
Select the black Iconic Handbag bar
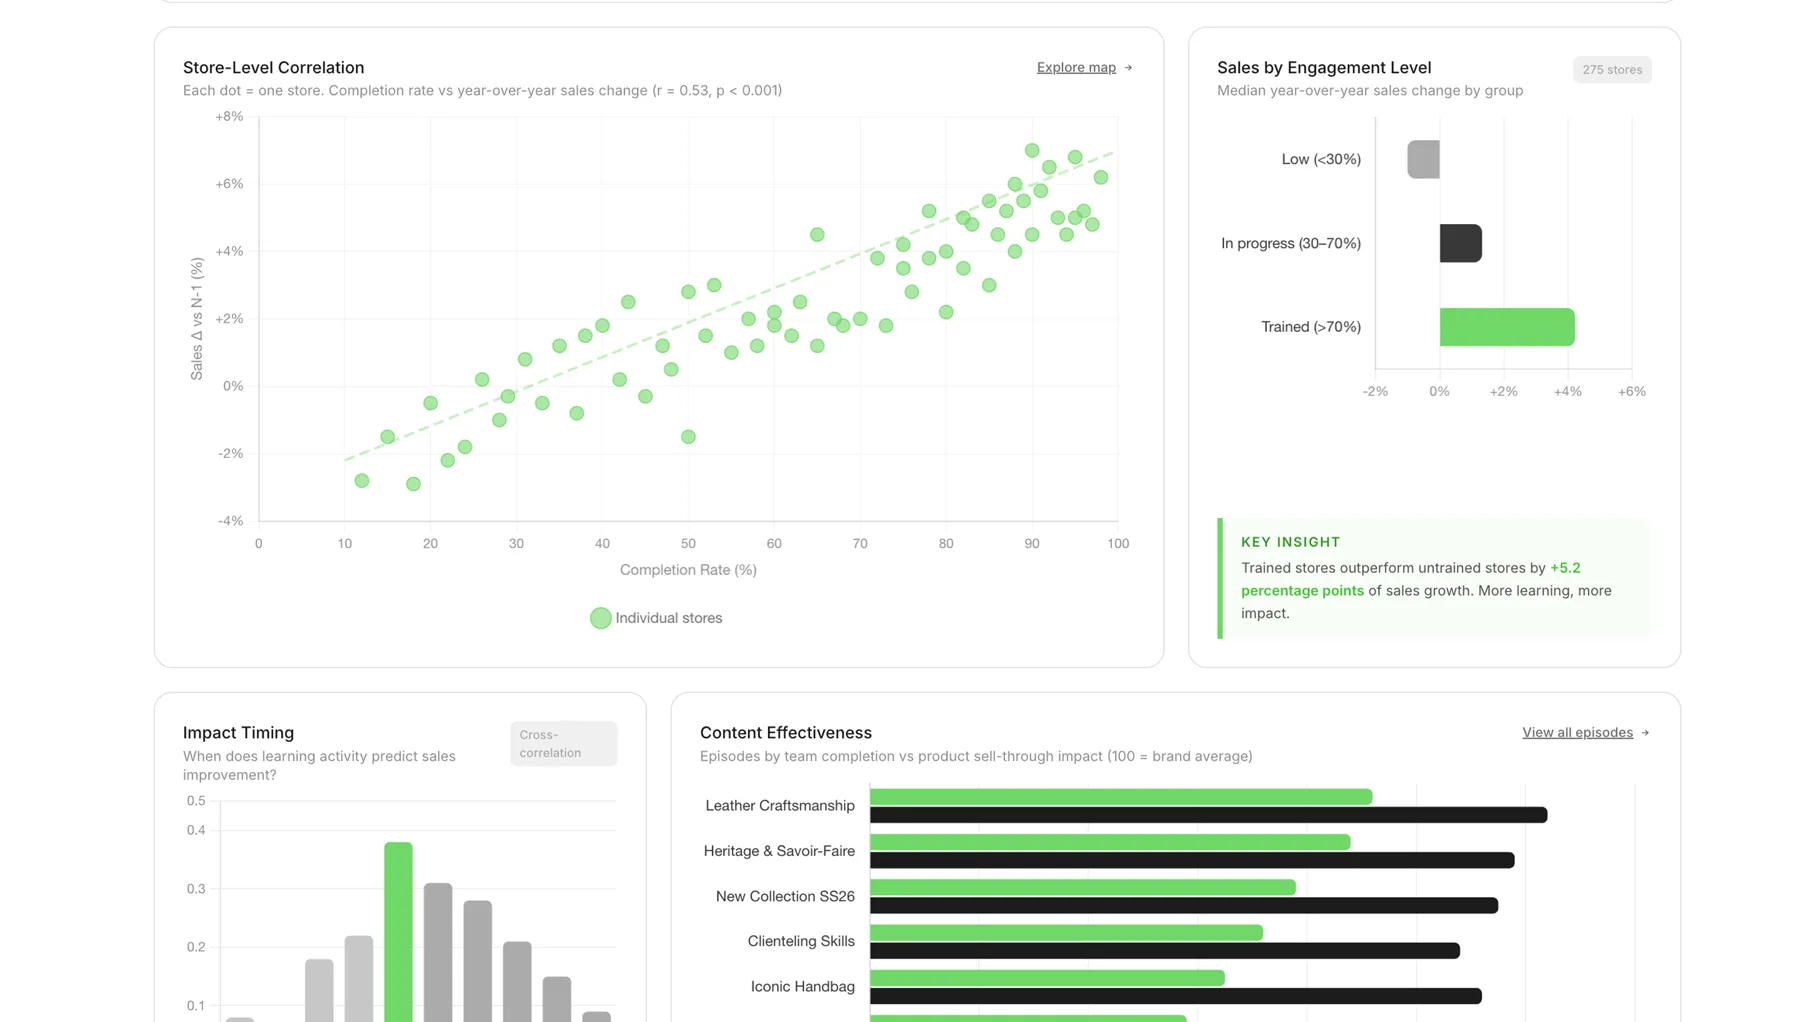(1175, 997)
